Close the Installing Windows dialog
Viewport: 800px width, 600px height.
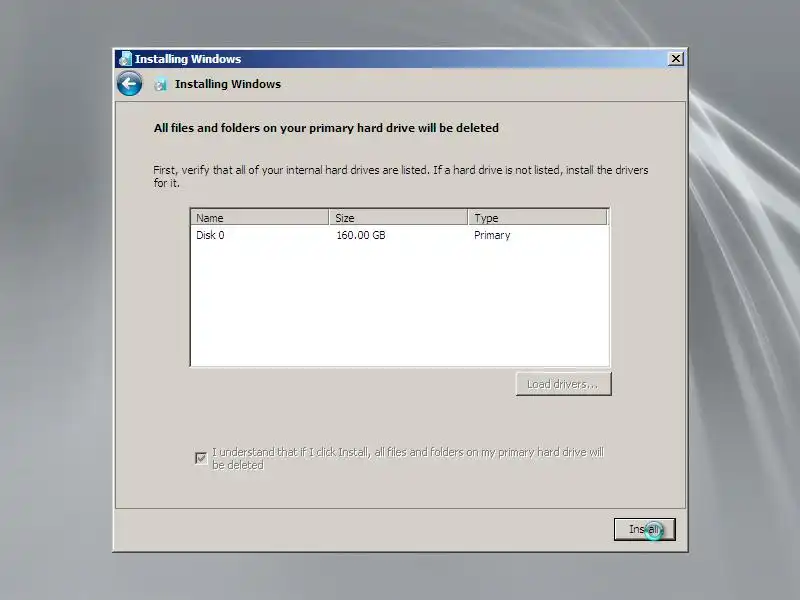[676, 59]
